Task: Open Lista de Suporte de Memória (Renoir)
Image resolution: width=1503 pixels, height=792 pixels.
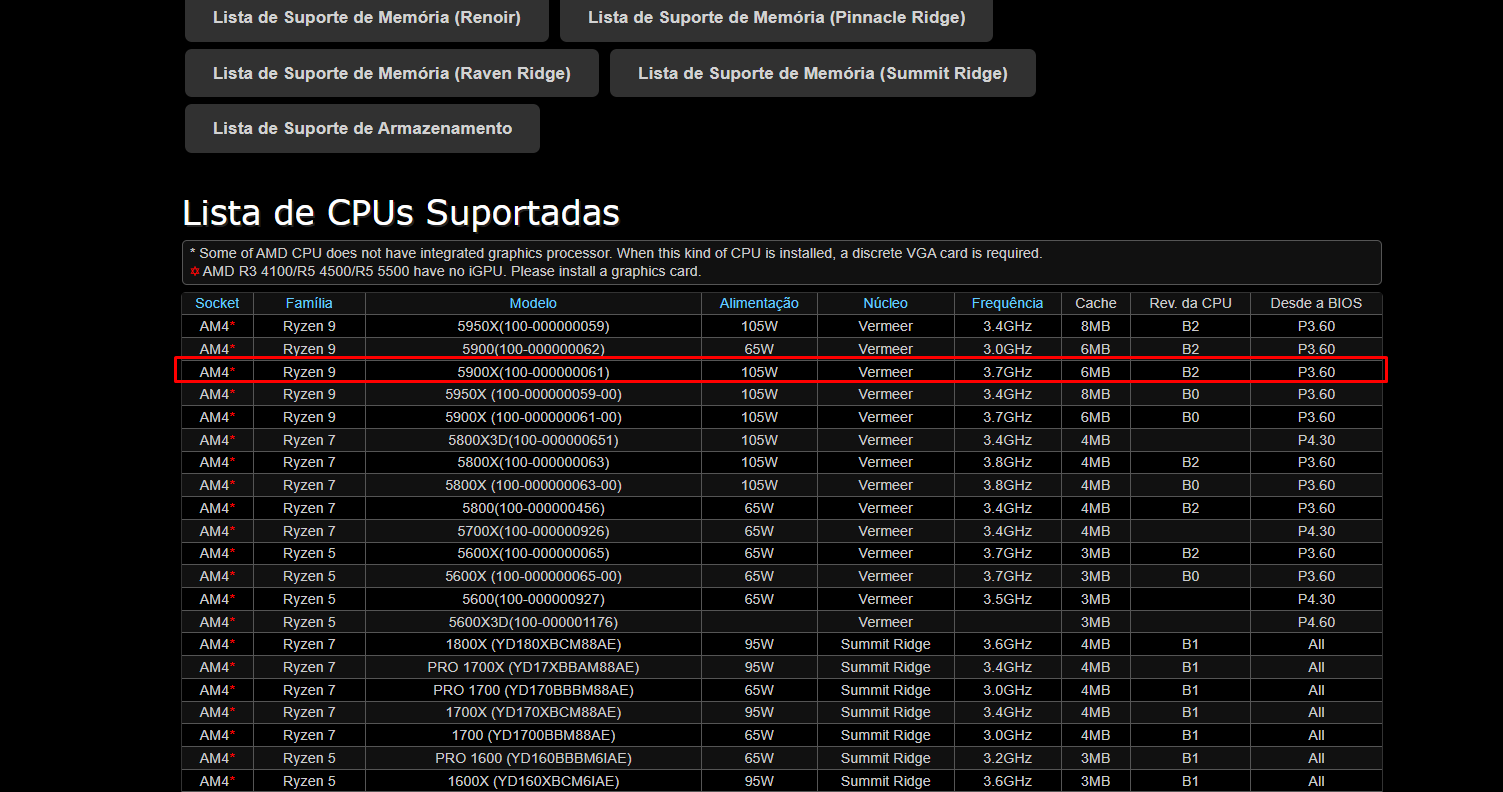Action: [367, 18]
